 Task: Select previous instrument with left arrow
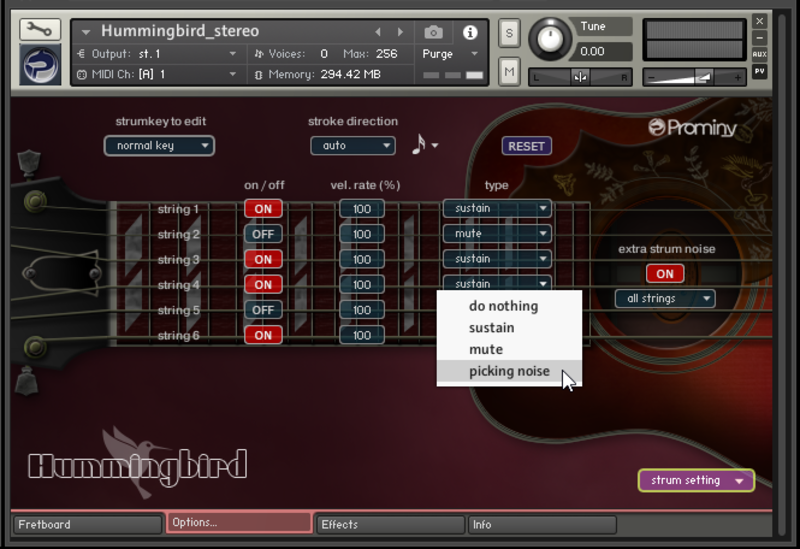click(378, 32)
